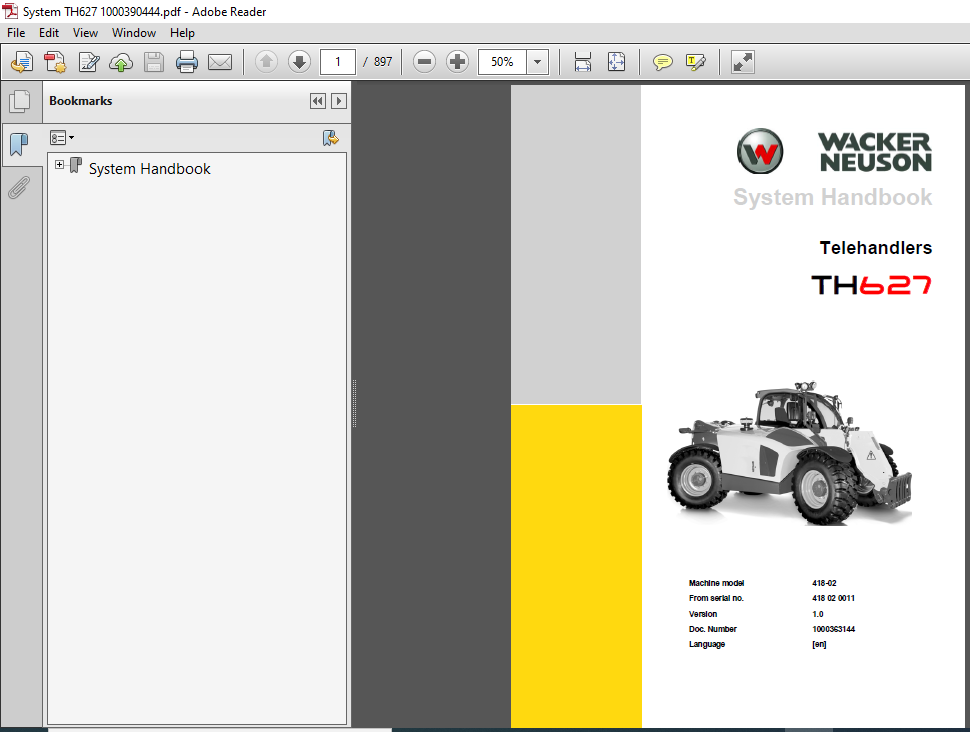Zoom out with minus button

pos(424,62)
